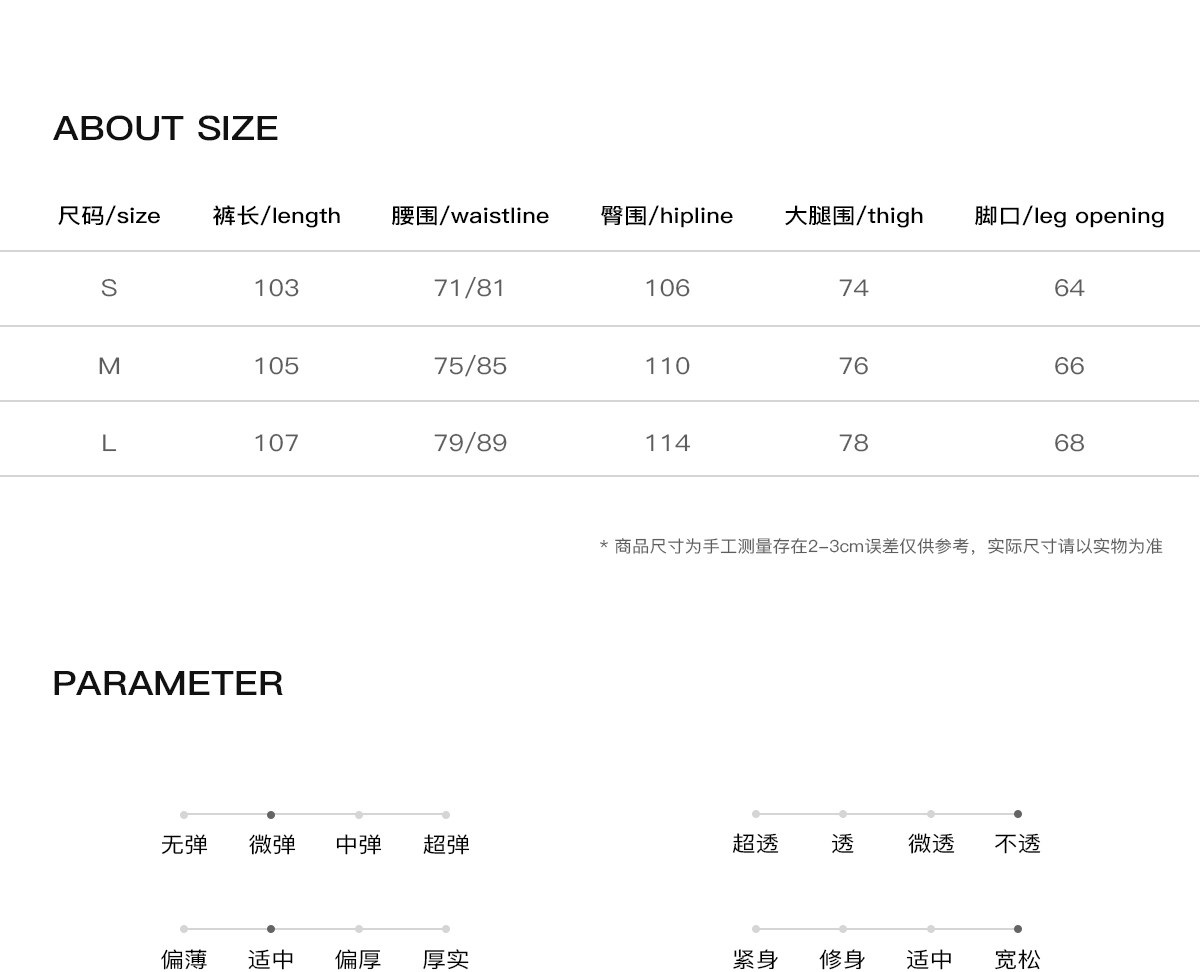This screenshot has height=972, width=1200.
Task: Select the 不透 transparency dot
Action: pos(1018,814)
